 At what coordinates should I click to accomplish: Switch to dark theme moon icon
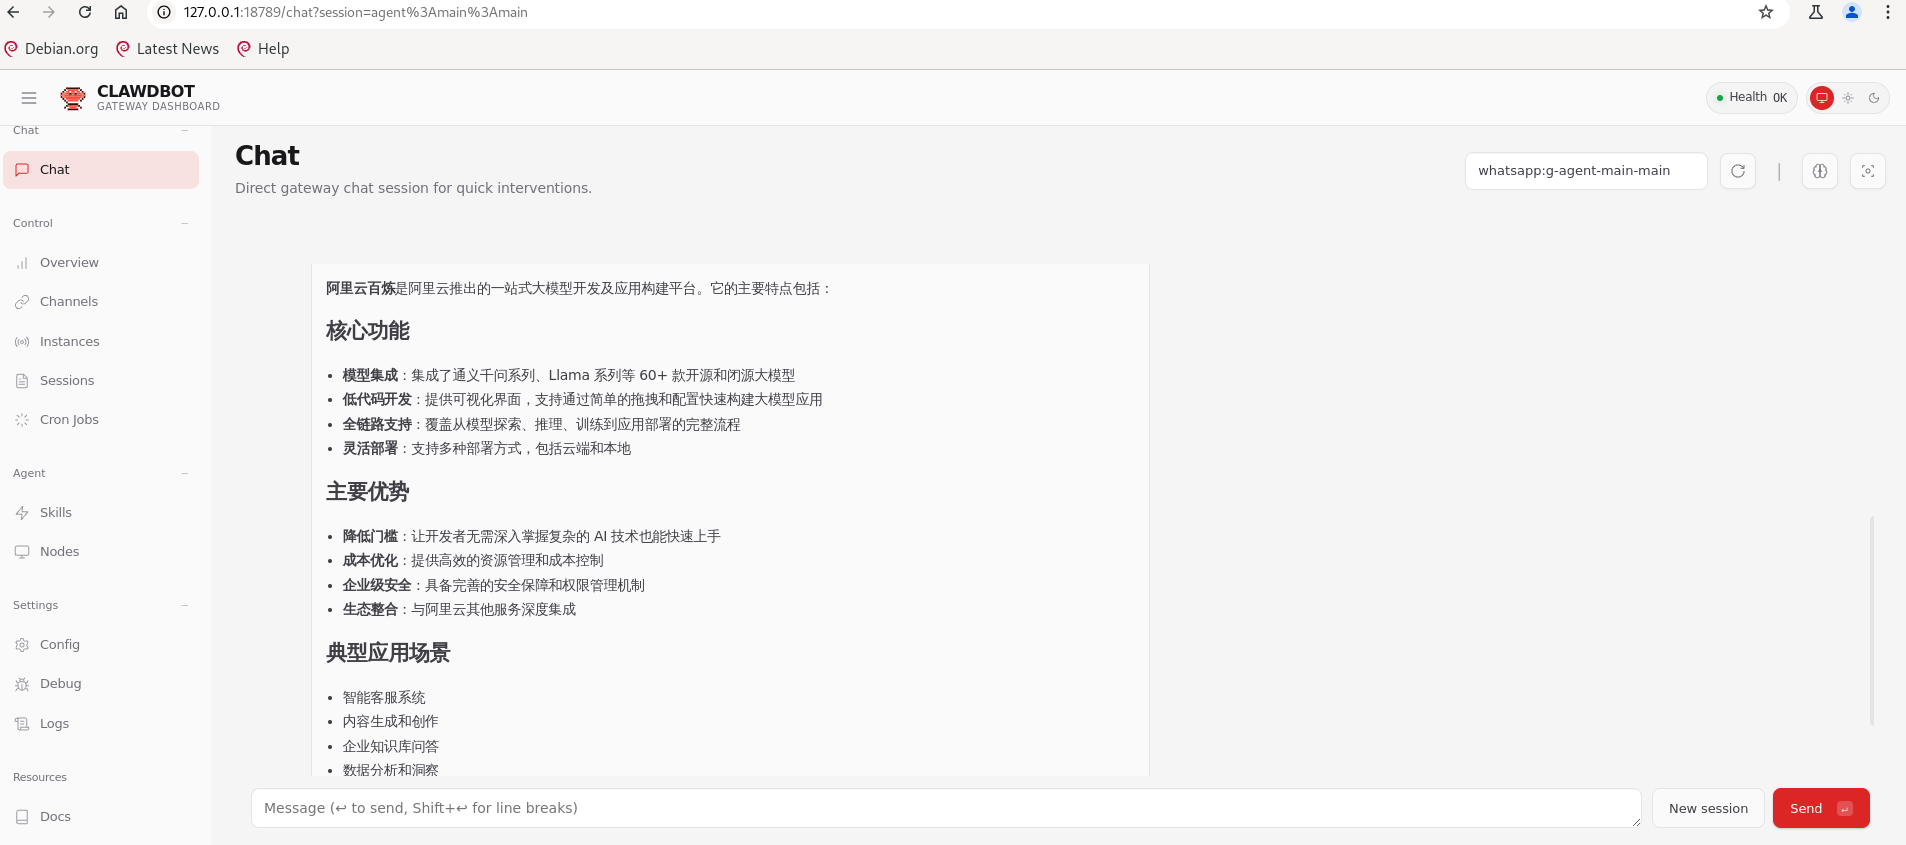pos(1874,98)
